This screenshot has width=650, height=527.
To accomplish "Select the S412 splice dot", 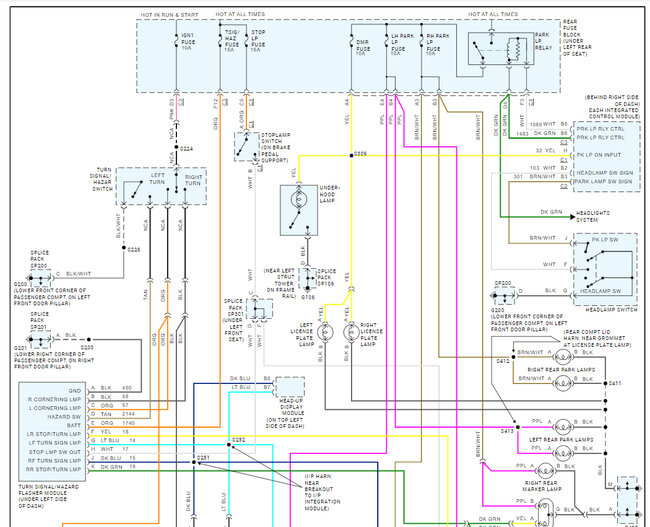I will pyautogui.click(x=514, y=357).
